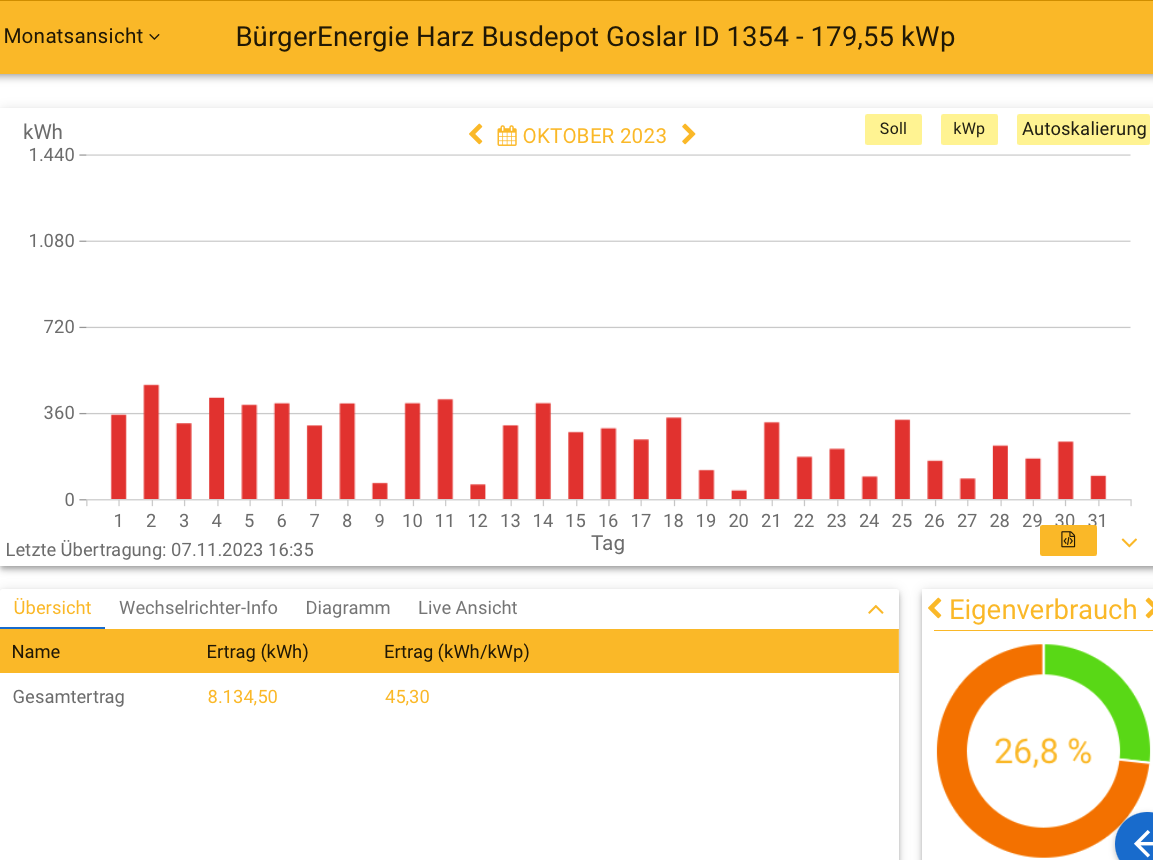Viewport: 1153px width, 860px height.
Task: Open the calendar date picker icon
Action: coord(507,136)
